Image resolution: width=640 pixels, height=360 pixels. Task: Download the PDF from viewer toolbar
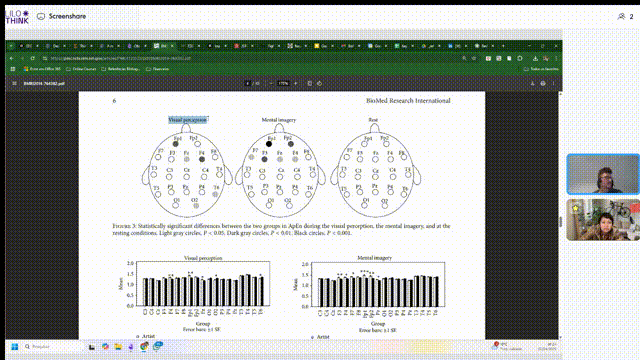point(532,83)
